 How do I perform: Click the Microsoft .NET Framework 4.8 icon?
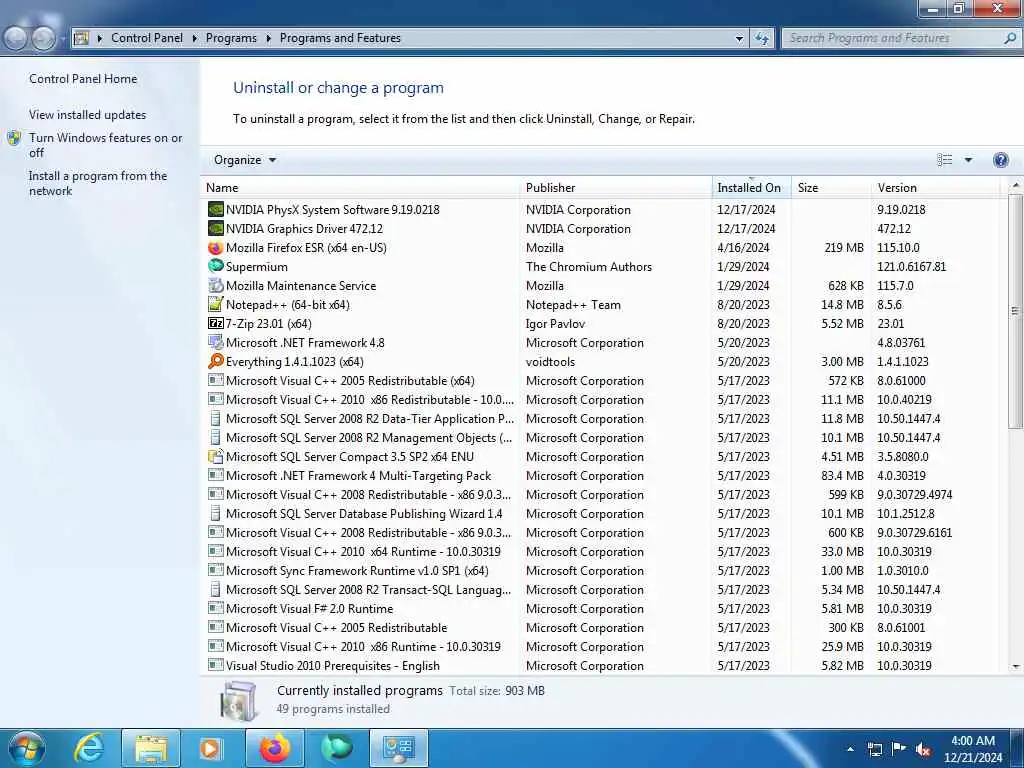(x=216, y=342)
